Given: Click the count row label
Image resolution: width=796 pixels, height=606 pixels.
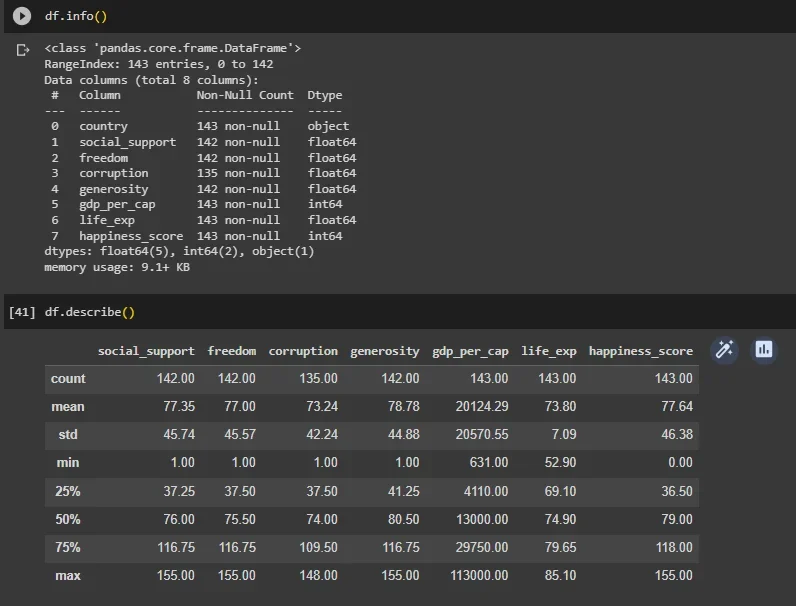Looking at the screenshot, I should tap(68, 379).
